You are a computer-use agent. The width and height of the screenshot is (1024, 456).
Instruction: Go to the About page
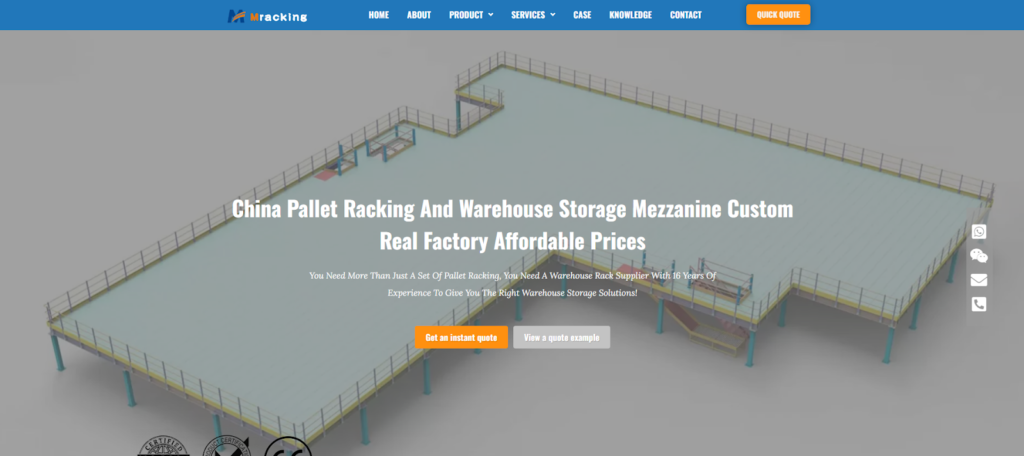tap(419, 15)
